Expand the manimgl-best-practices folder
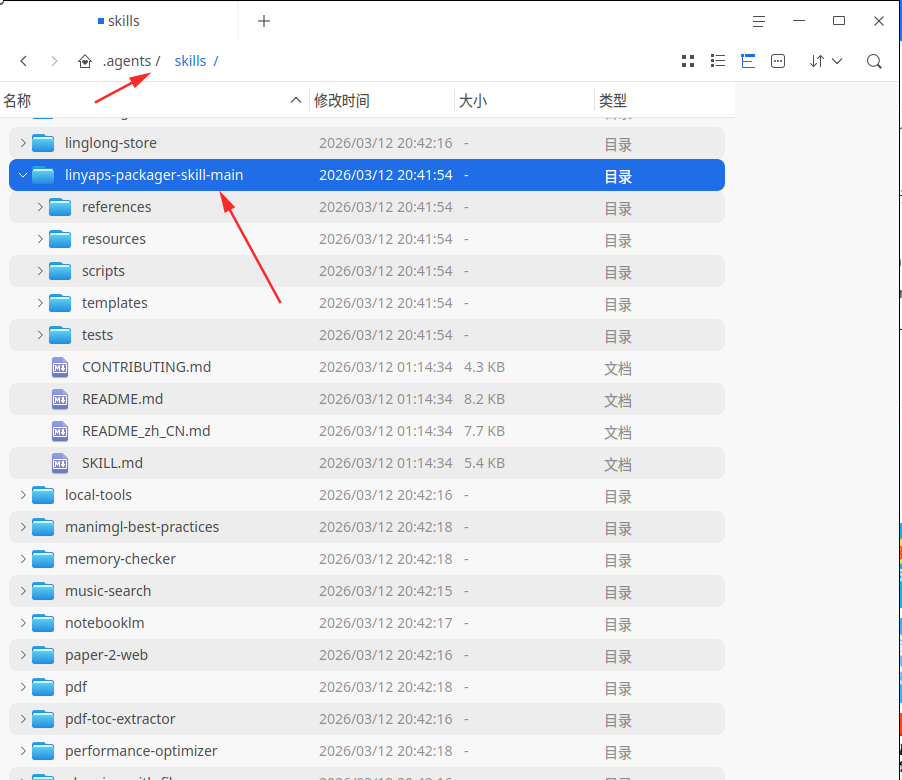 23,527
